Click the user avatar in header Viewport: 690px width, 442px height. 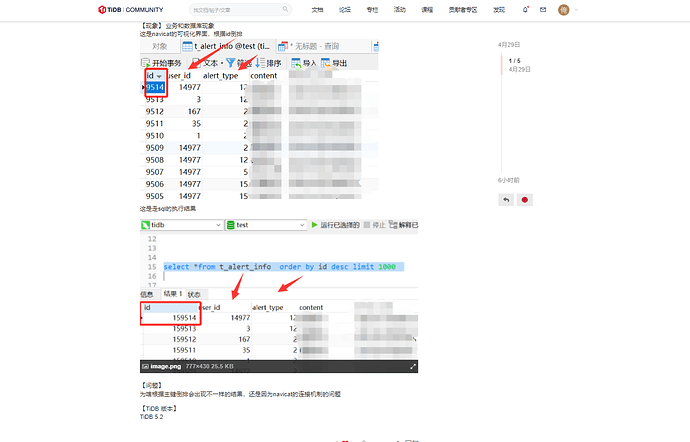564,10
